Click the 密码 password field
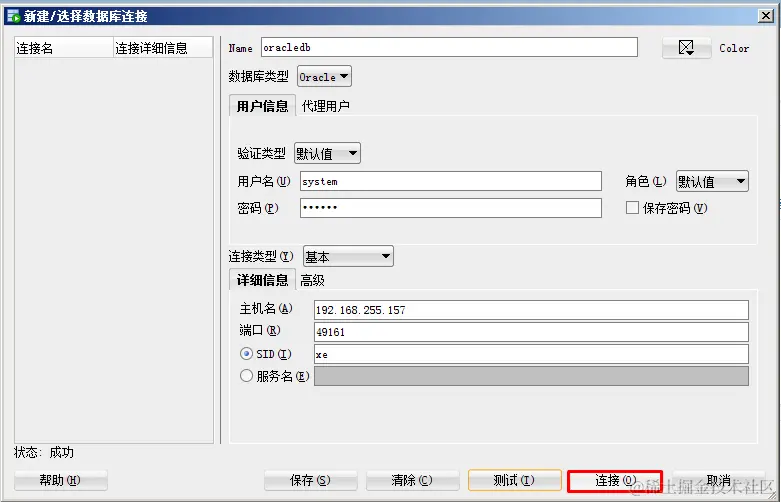The image size is (781, 502). click(451, 208)
